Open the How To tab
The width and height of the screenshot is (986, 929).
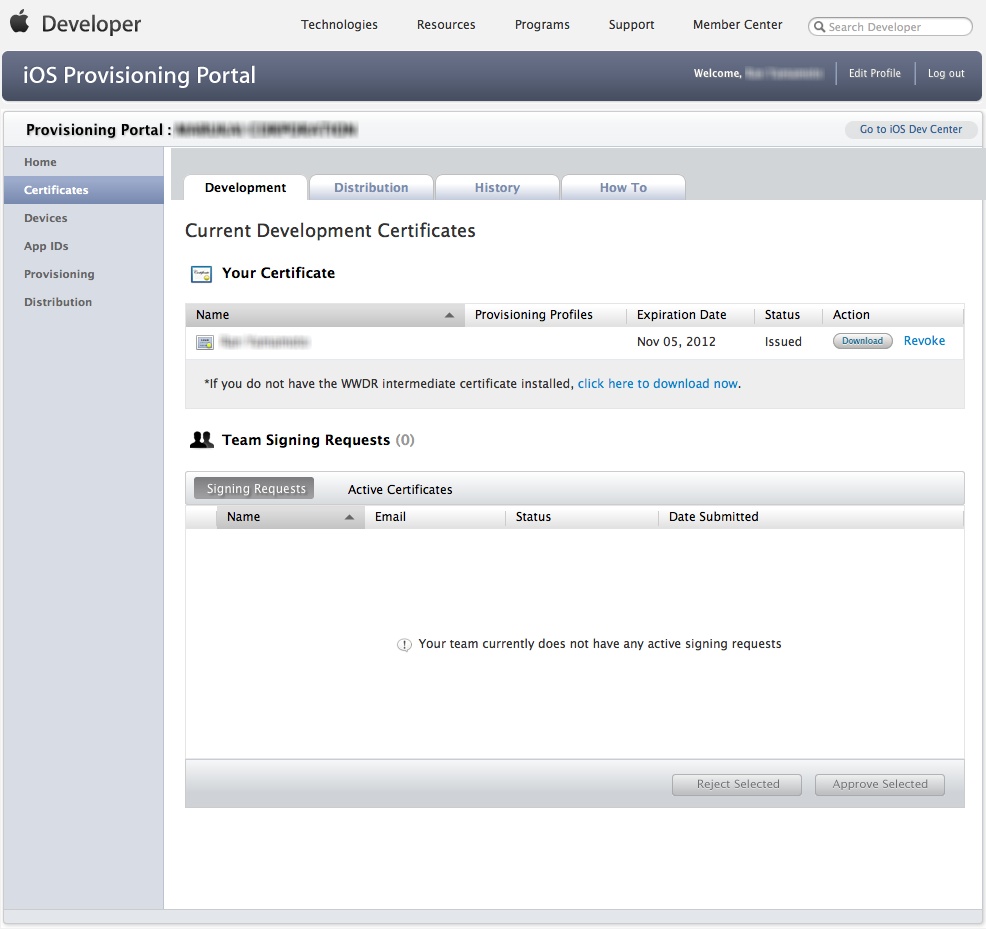[x=623, y=187]
